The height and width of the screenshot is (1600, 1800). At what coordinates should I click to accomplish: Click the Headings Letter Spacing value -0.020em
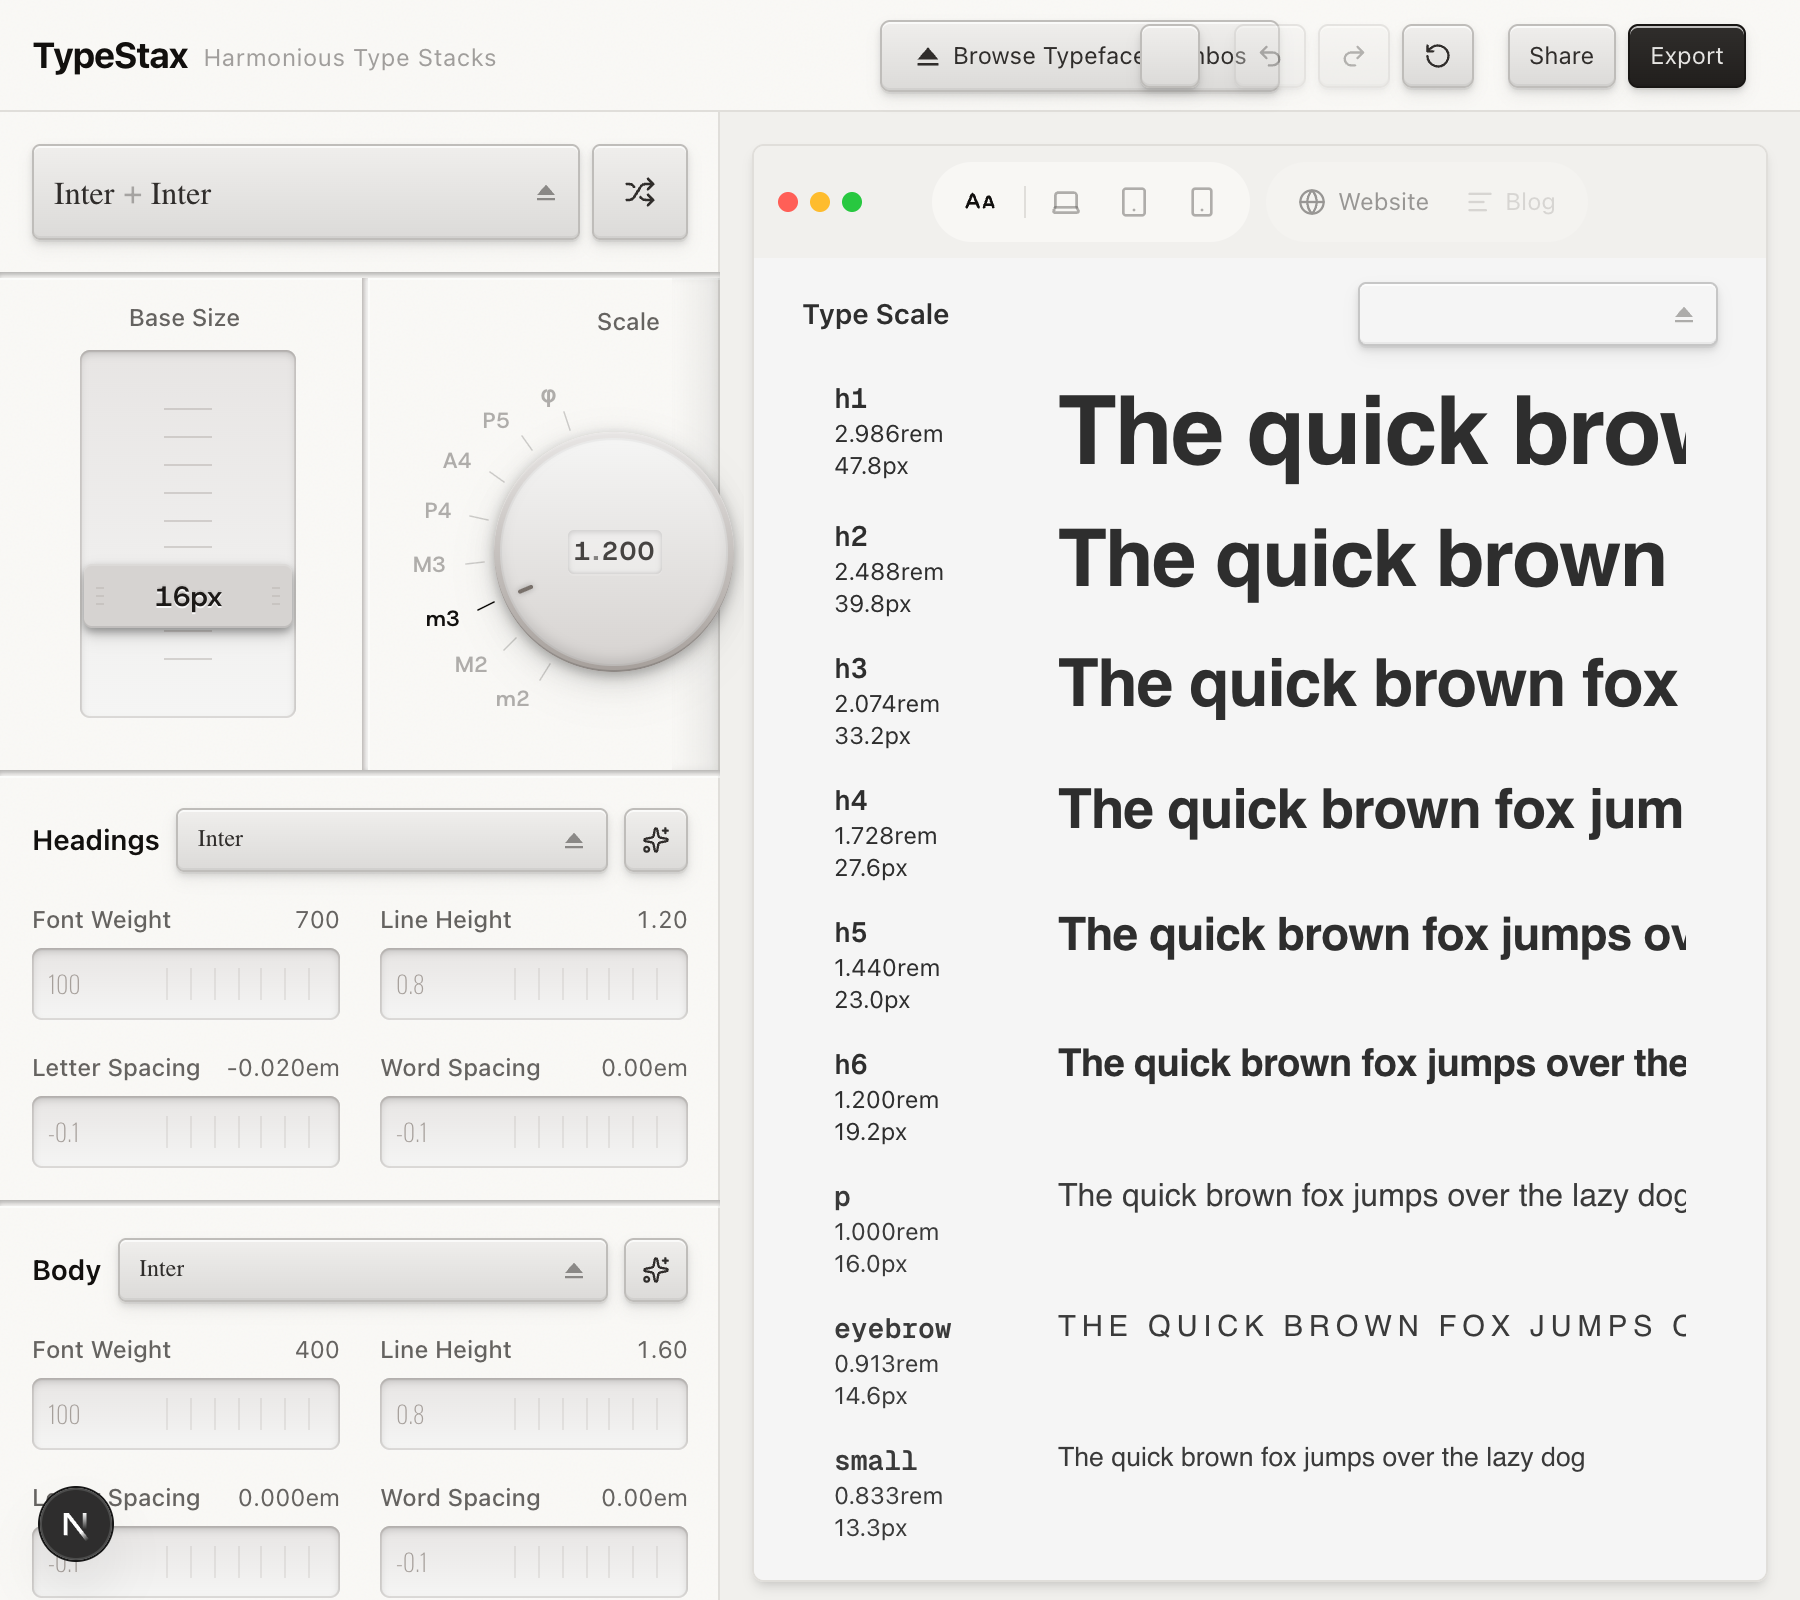(x=283, y=1068)
